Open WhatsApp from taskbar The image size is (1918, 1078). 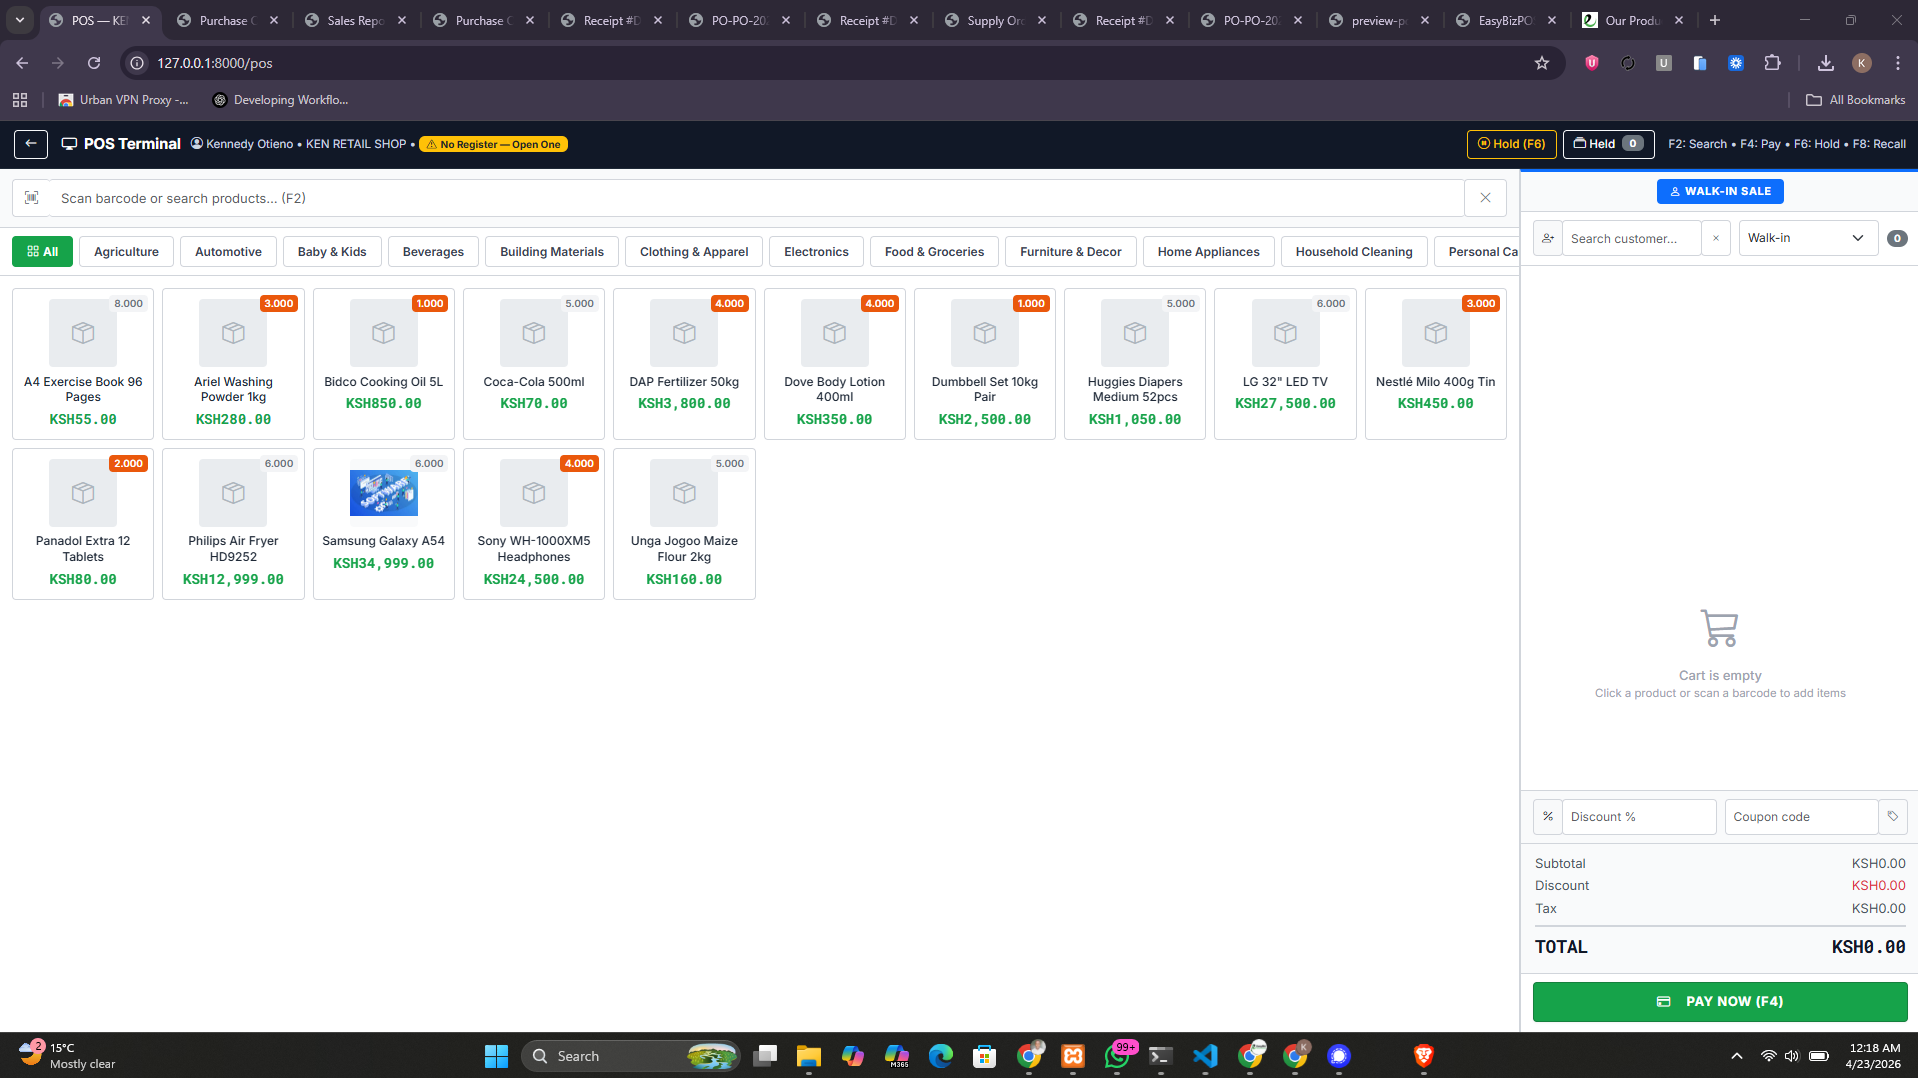1117,1056
